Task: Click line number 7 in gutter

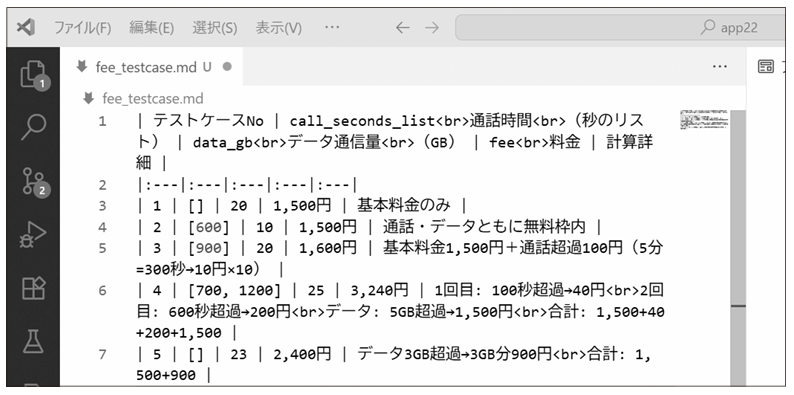Action: click(103, 354)
